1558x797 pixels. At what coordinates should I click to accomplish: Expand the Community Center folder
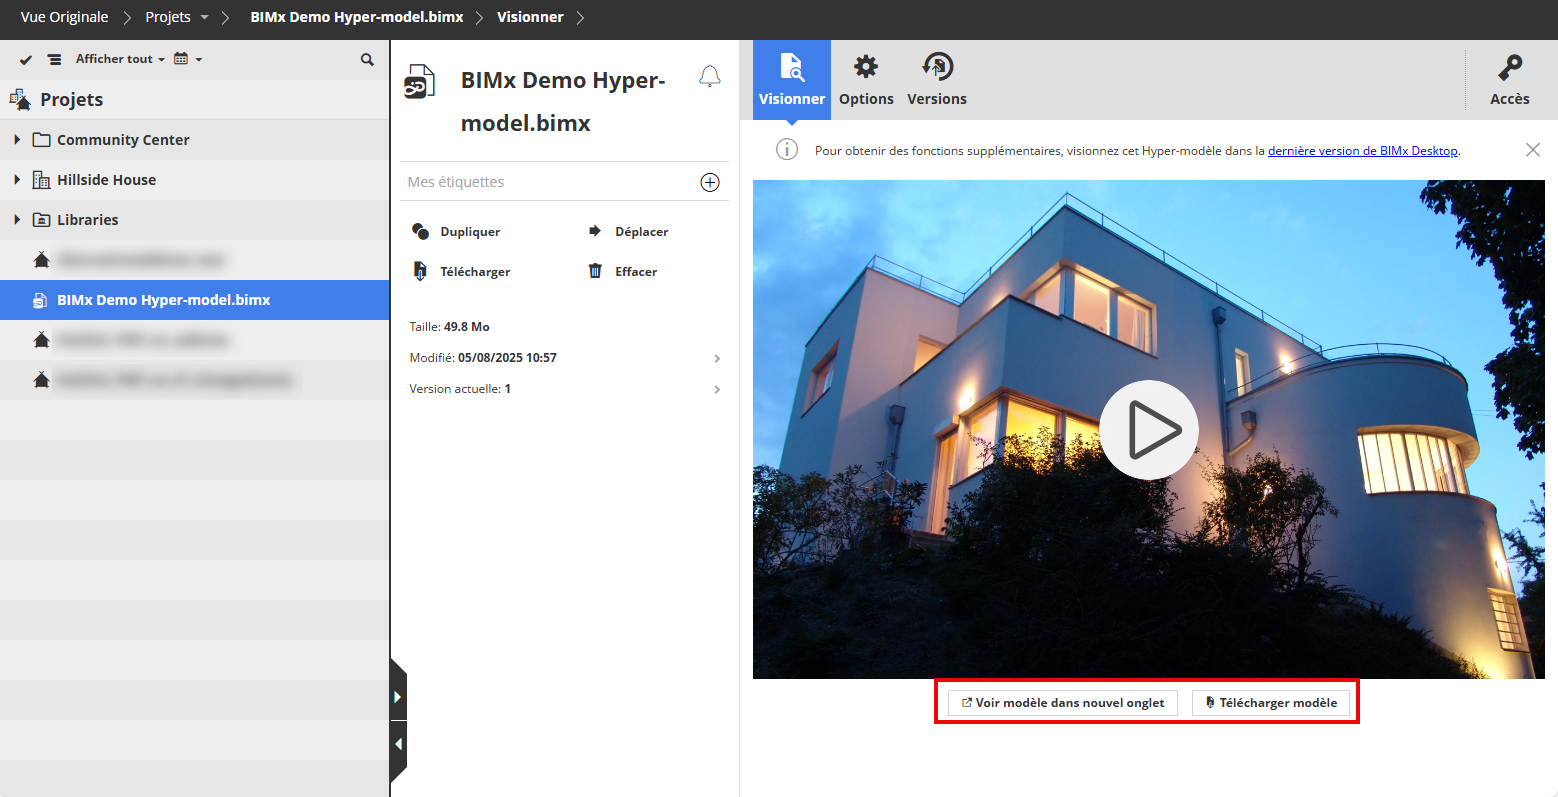(17, 140)
